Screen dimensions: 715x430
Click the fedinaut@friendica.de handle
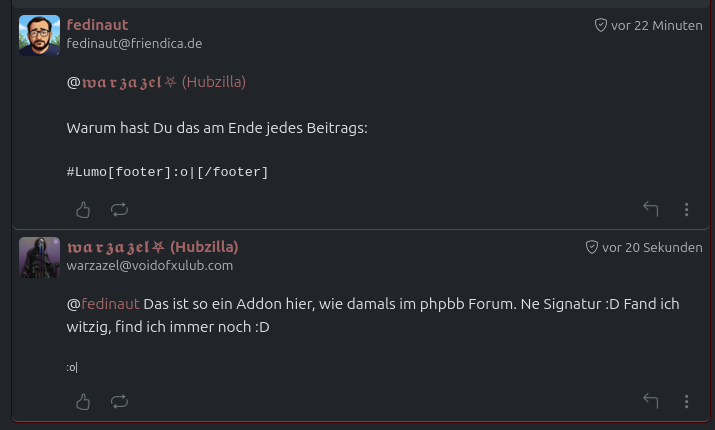tap(134, 43)
